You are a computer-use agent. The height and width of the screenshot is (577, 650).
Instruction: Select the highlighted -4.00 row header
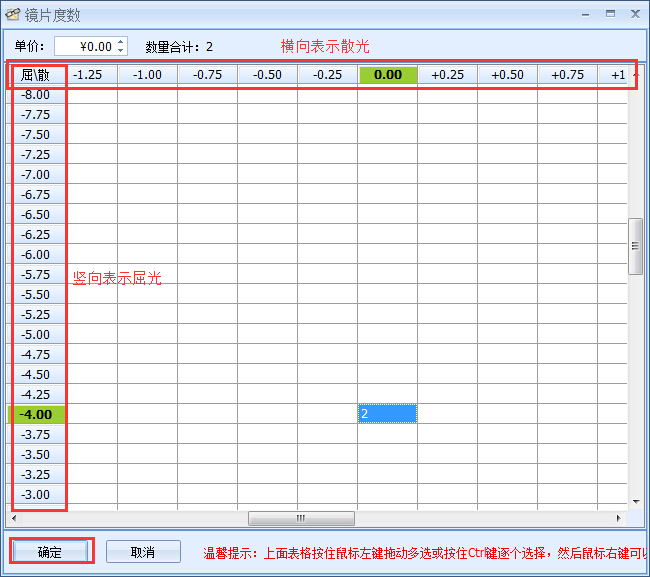pyautogui.click(x=36, y=414)
